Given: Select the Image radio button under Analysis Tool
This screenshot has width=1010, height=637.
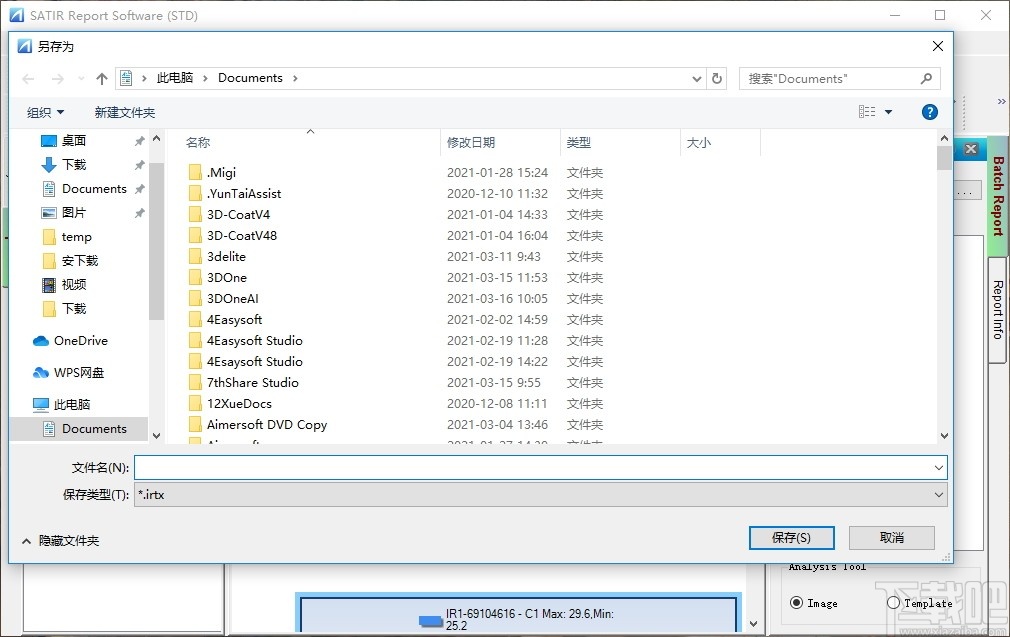Looking at the screenshot, I should click(798, 603).
